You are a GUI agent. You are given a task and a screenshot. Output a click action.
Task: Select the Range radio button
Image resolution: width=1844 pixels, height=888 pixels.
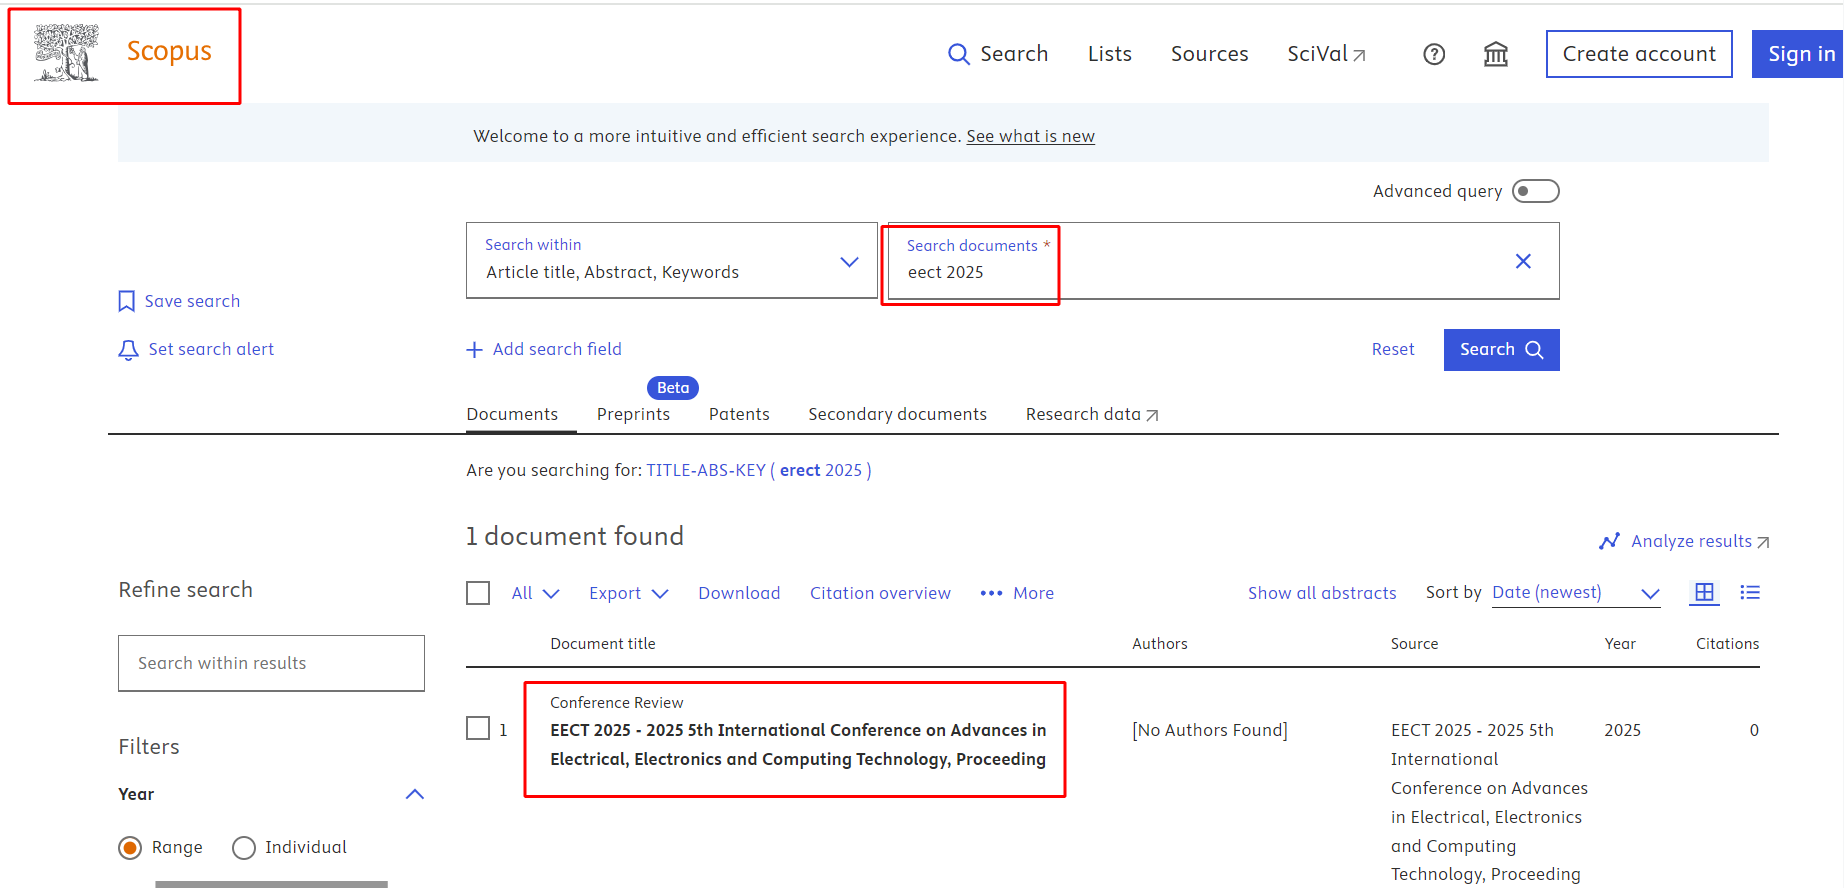tap(130, 848)
